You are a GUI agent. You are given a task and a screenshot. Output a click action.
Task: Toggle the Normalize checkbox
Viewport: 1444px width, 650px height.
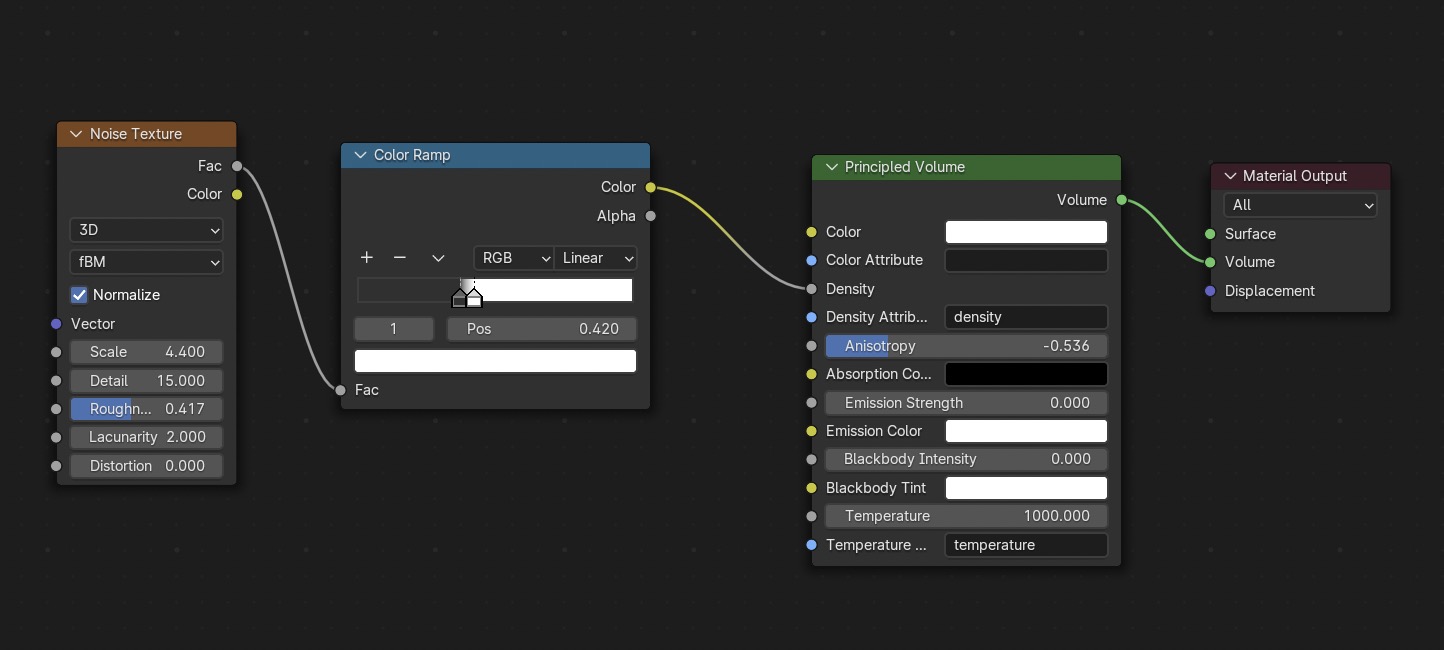pyautogui.click(x=80, y=295)
